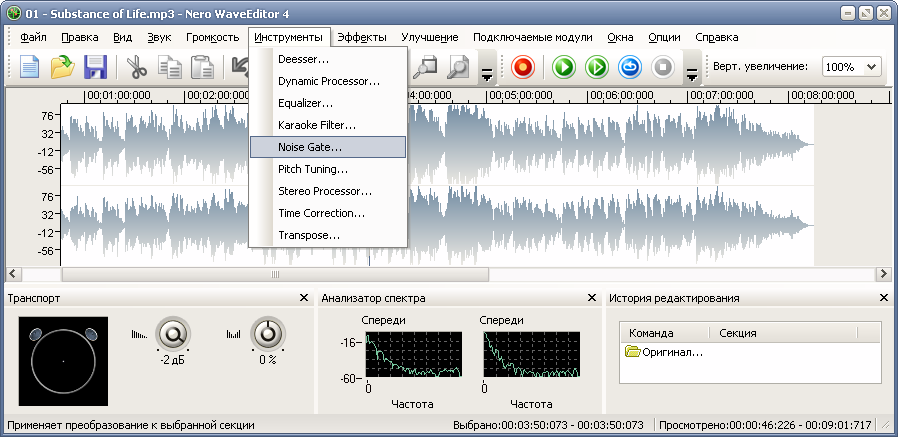Open the Эффекты menu
898x437 pixels.
coord(362,37)
